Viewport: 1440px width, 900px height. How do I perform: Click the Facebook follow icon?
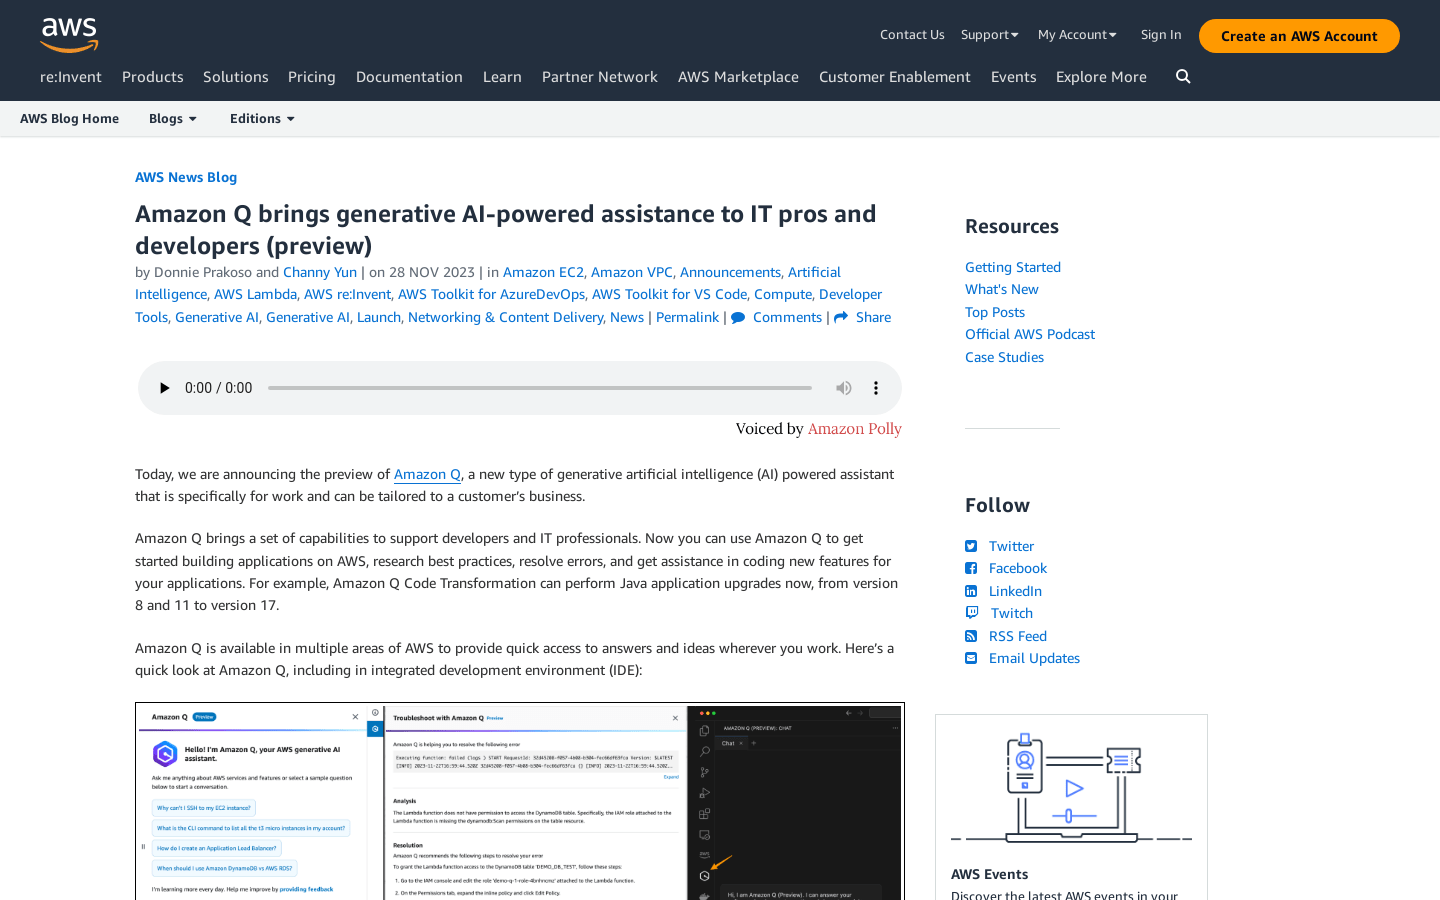point(971,568)
